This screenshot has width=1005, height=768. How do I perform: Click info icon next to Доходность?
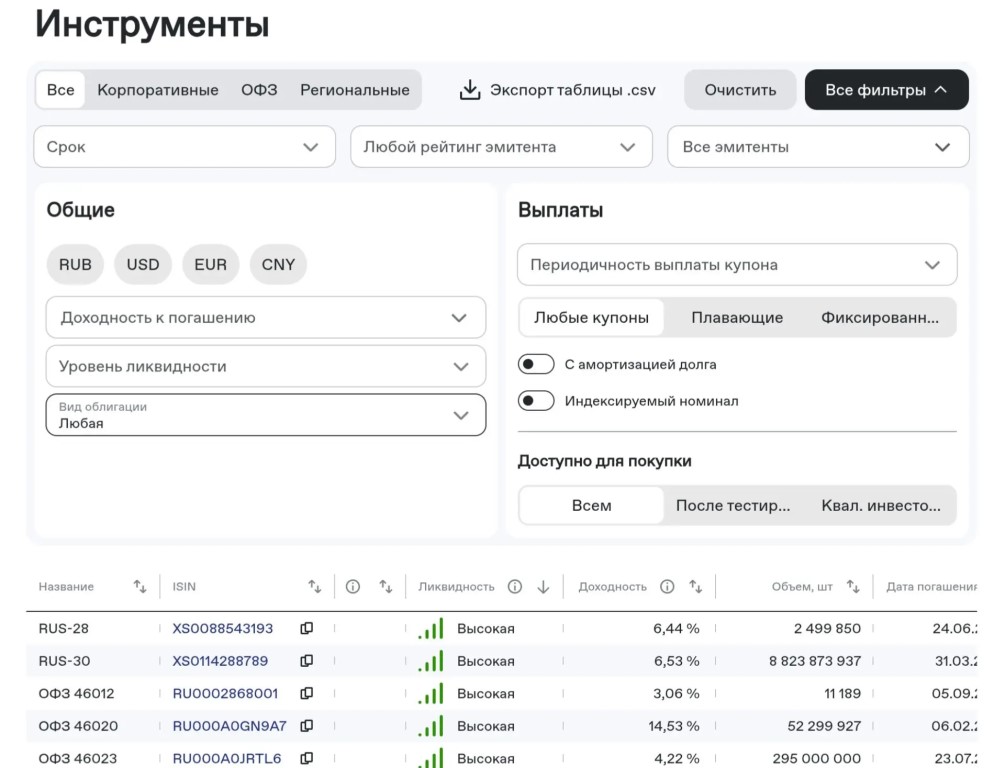click(667, 586)
